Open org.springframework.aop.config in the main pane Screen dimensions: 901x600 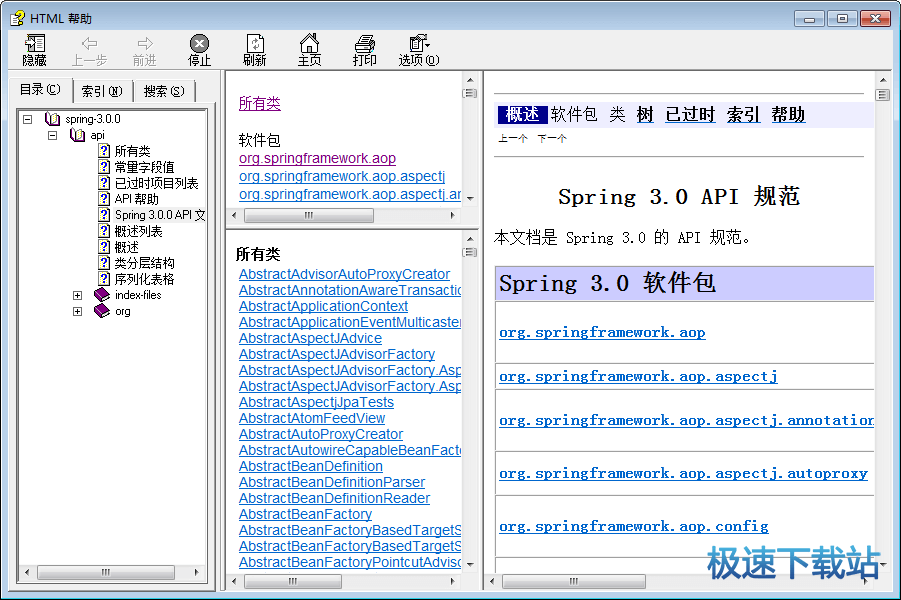(634, 526)
